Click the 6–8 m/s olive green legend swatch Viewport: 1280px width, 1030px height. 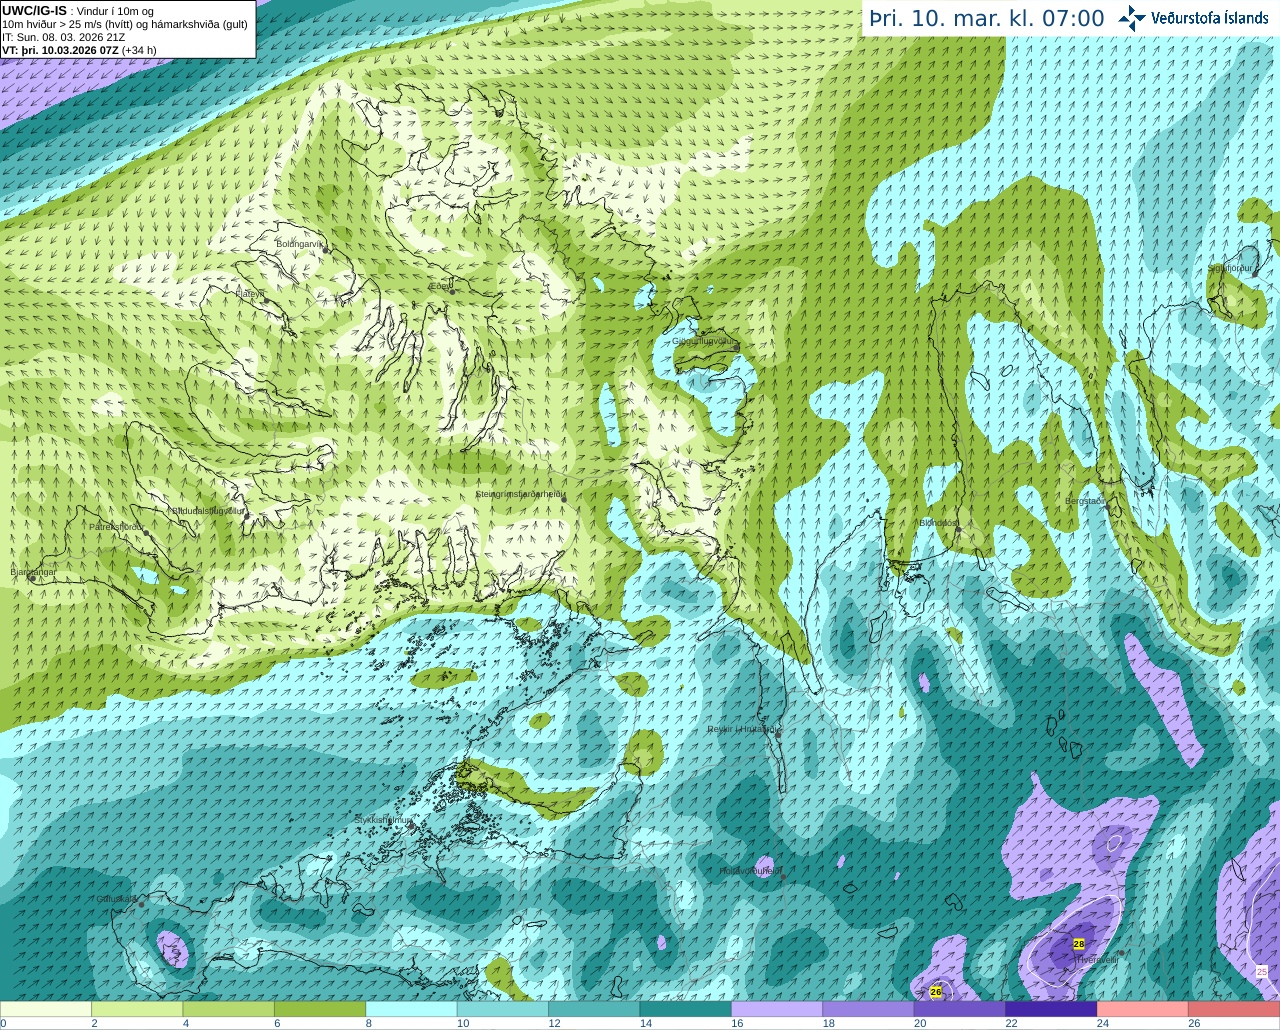(x=320, y=1009)
